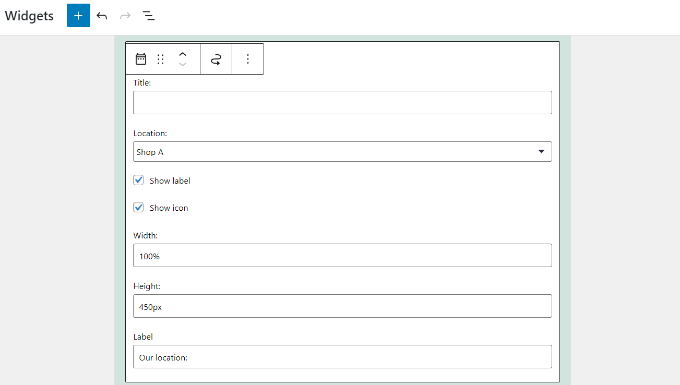Open the list view outline

click(x=149, y=16)
